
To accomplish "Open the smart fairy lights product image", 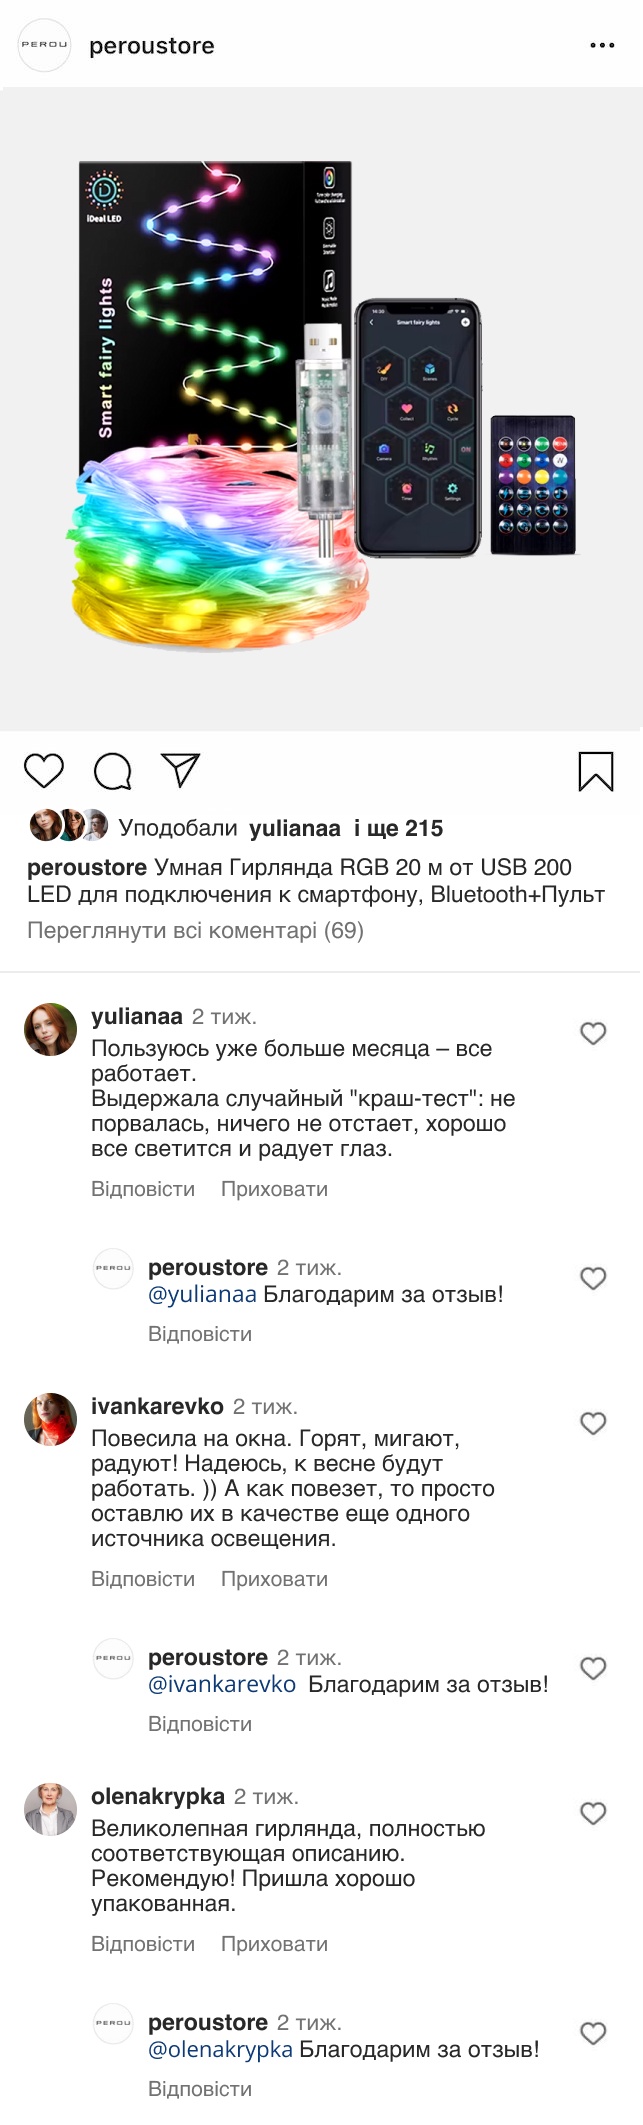I will [321, 408].
